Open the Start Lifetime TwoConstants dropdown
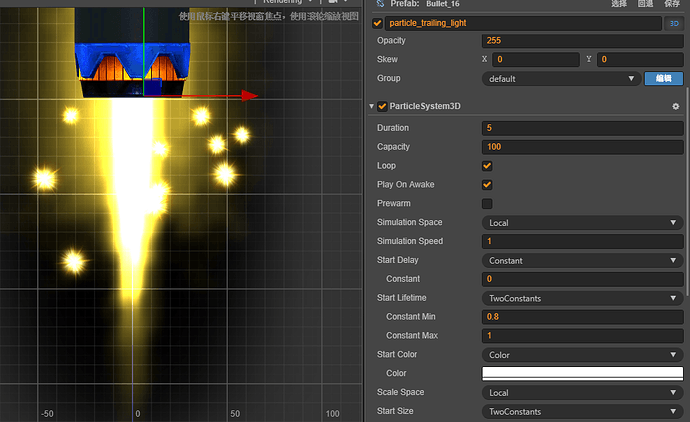This screenshot has height=422, width=690. (582, 298)
